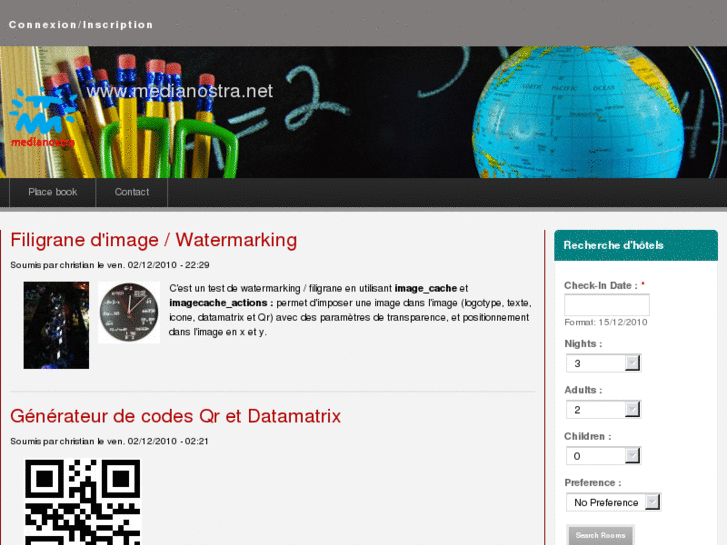Click the QR code image
727x545 pixels.
click(x=82, y=502)
